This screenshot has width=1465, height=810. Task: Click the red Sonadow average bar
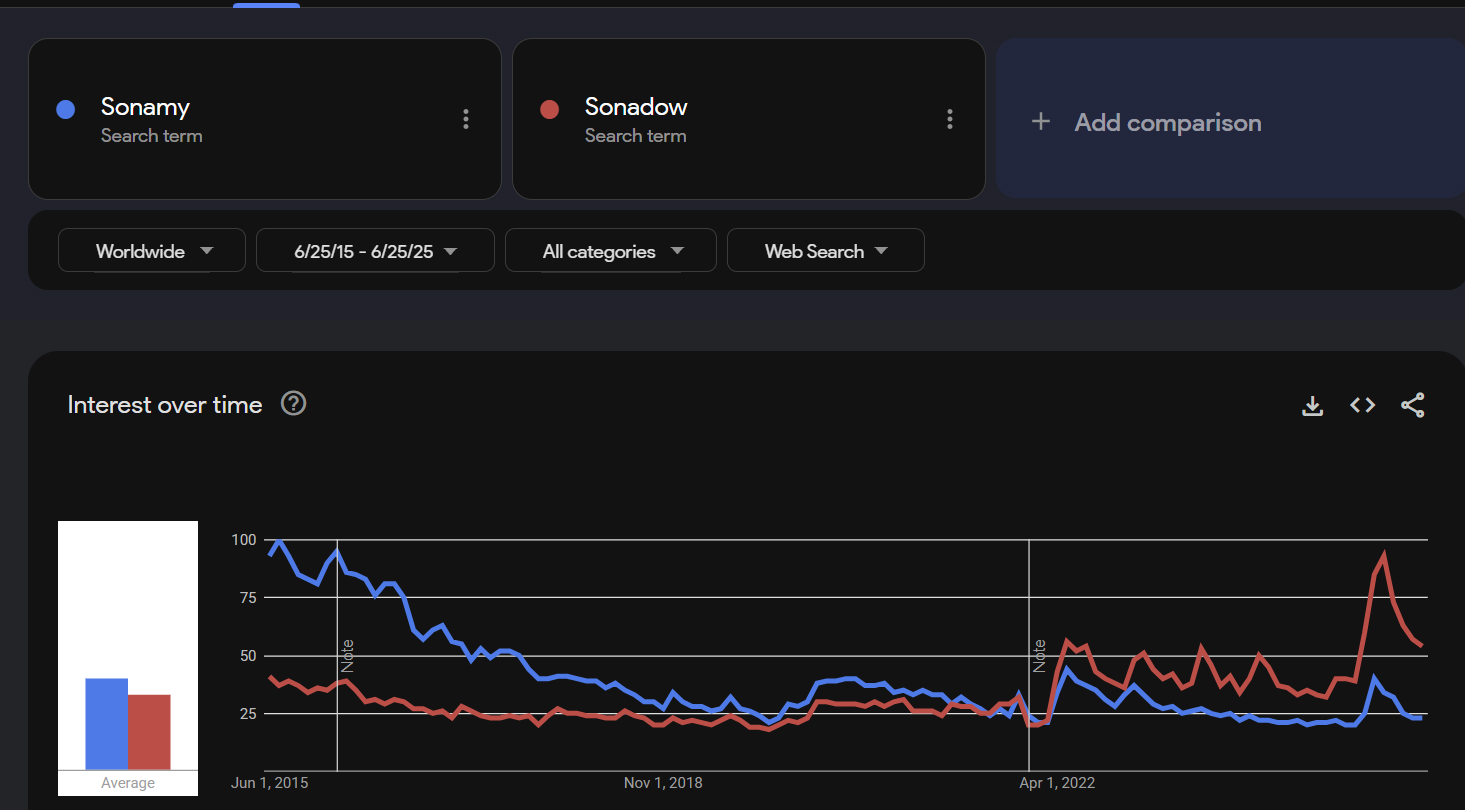[x=149, y=732]
